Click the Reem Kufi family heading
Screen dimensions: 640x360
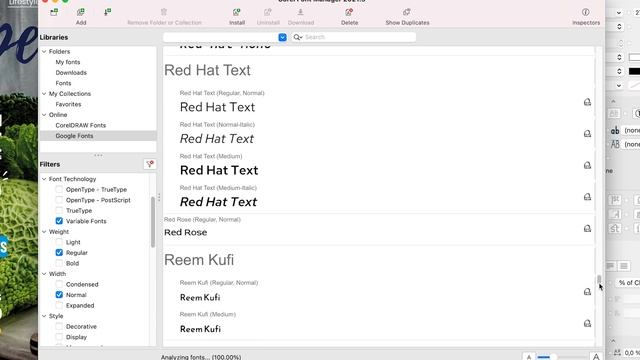[199, 260]
